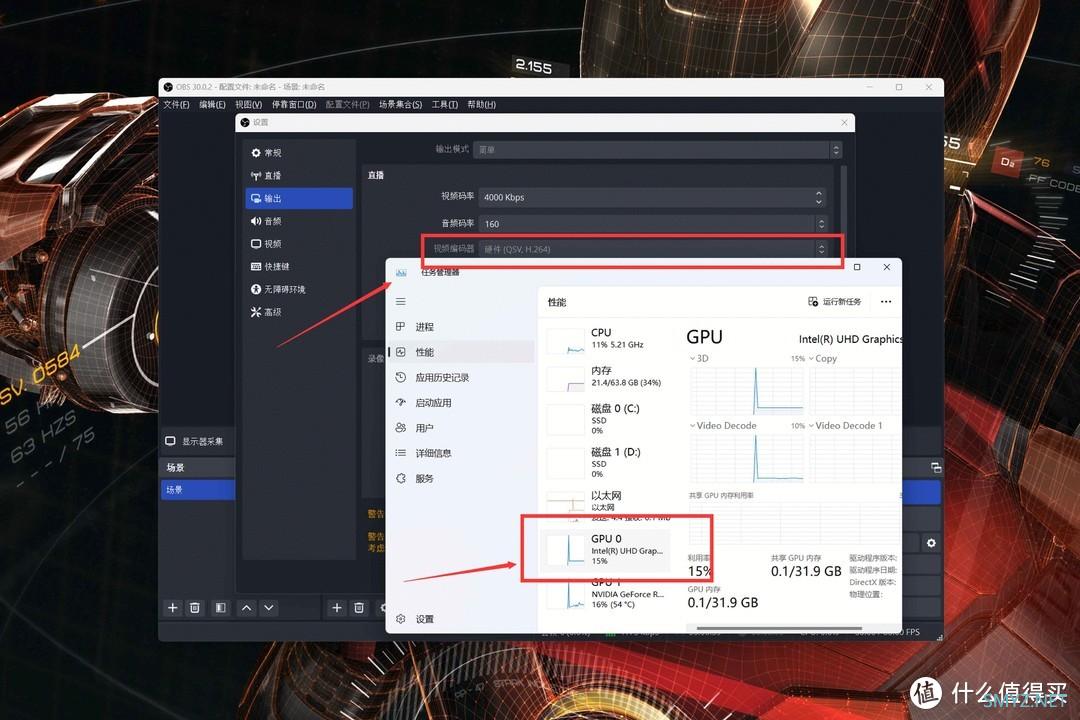Remove selected source with trash icon
The height and width of the screenshot is (720, 1080).
point(359,608)
